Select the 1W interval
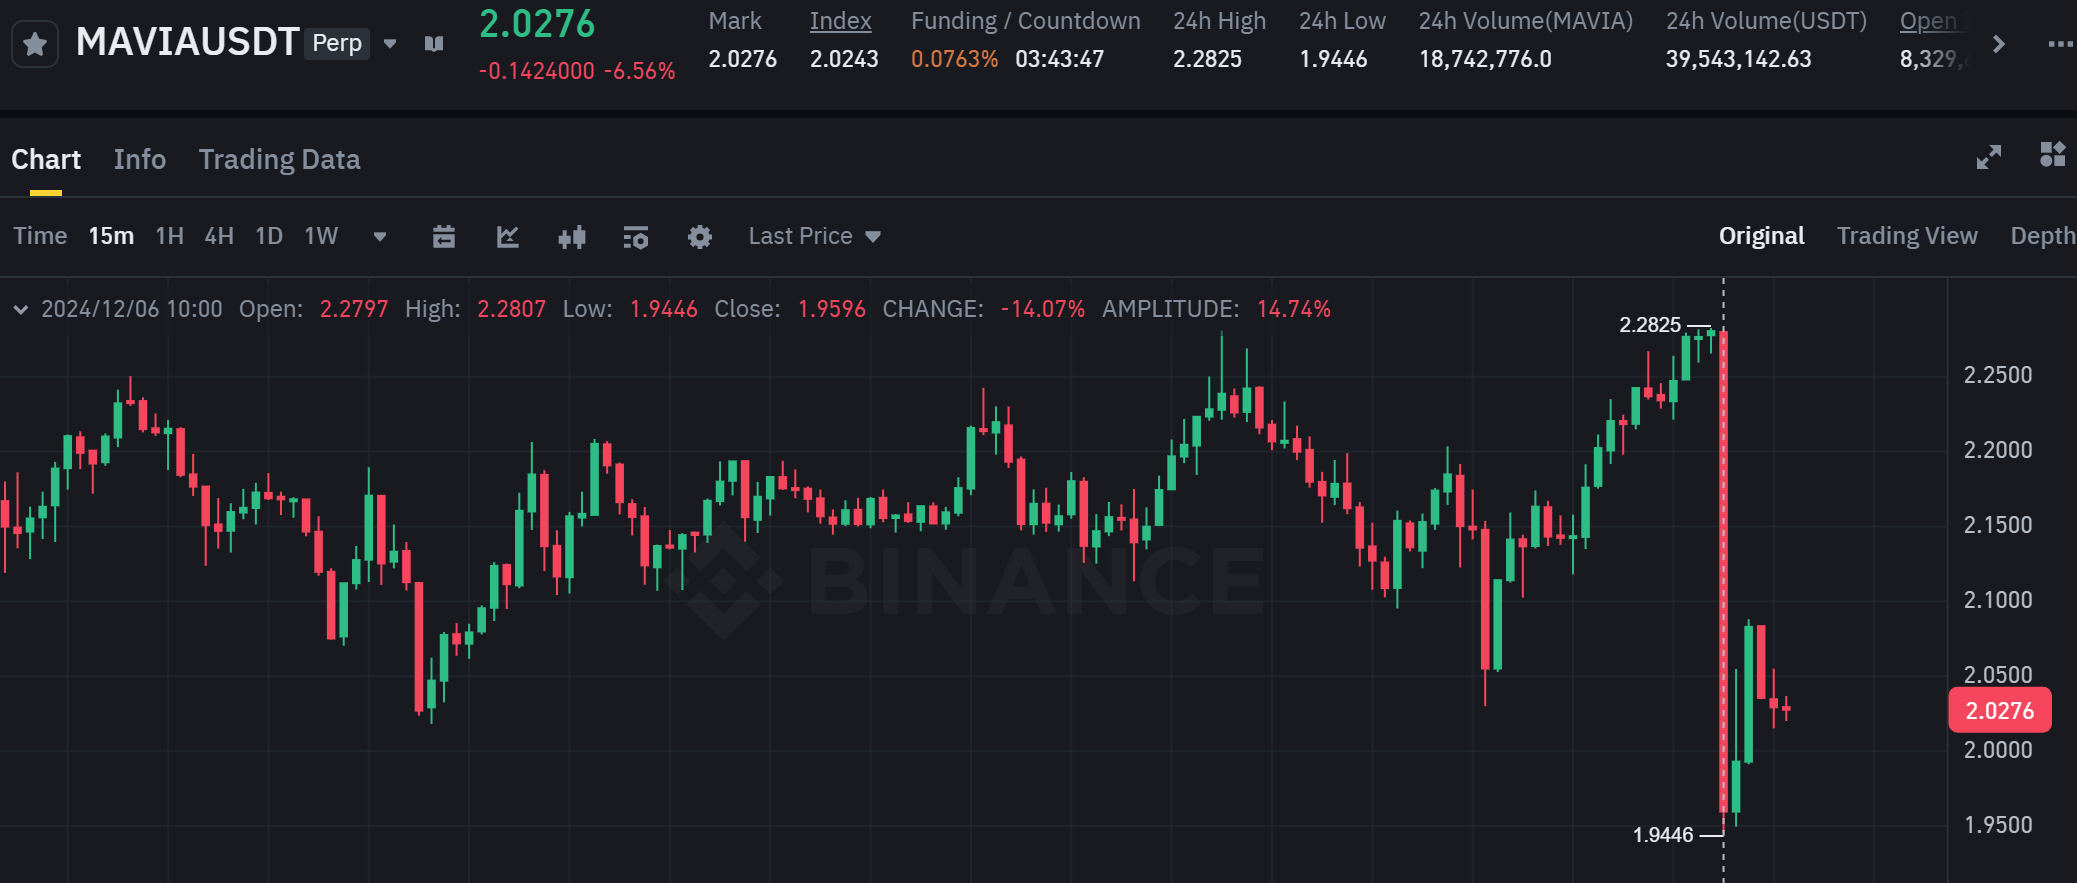 click(x=321, y=236)
